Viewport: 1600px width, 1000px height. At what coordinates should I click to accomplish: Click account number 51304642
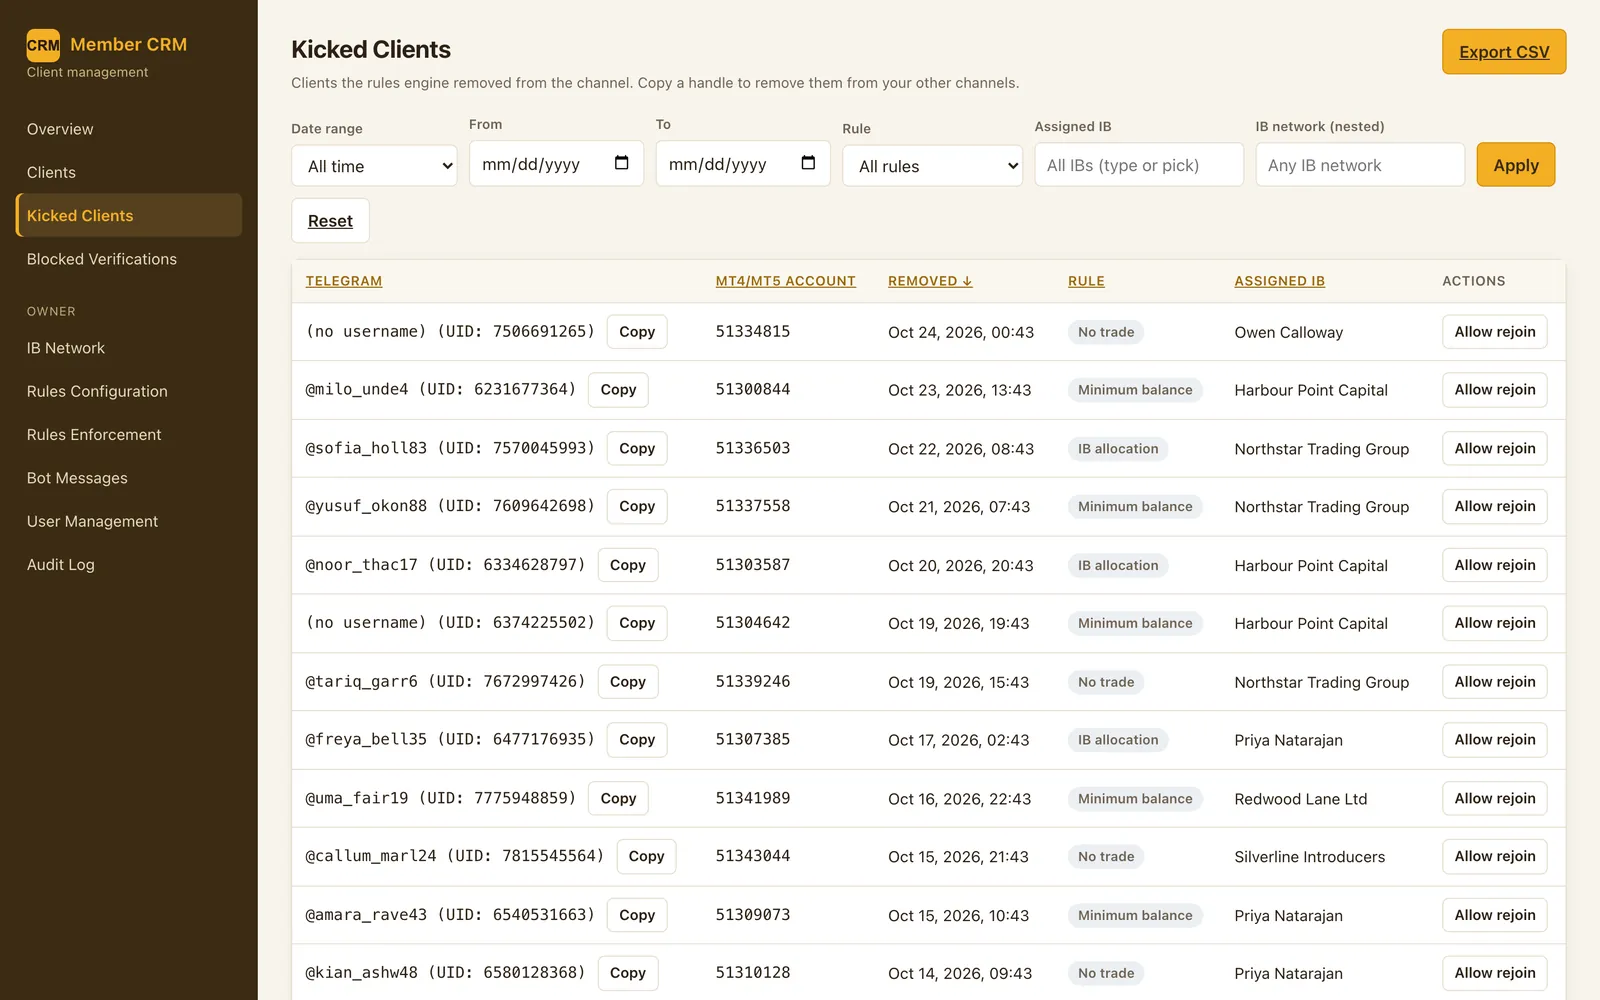753,623
